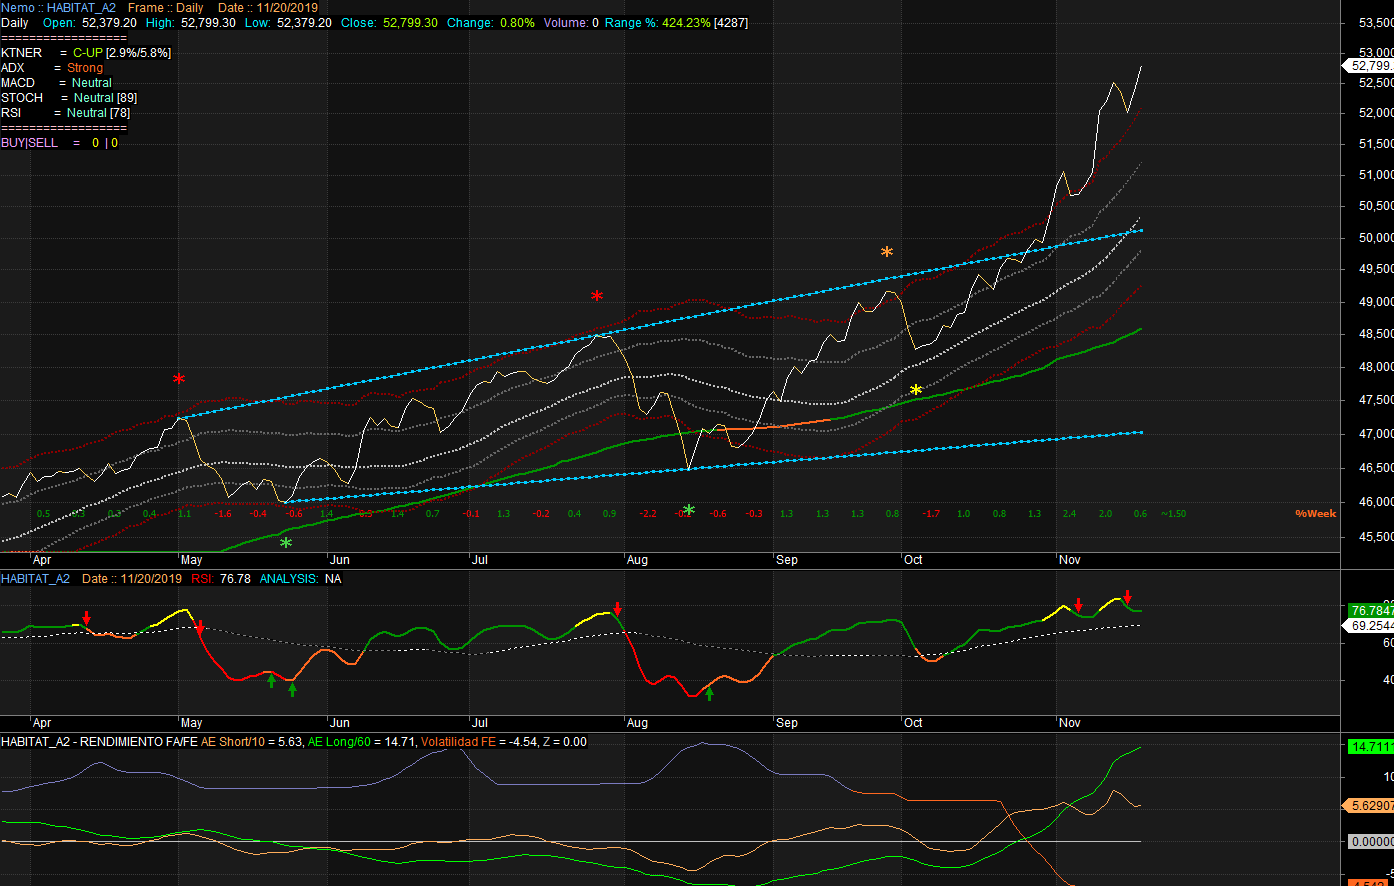Screen dimensions: 1394x886
Task: Click the -2.2 weekly change value
Action: point(649,513)
